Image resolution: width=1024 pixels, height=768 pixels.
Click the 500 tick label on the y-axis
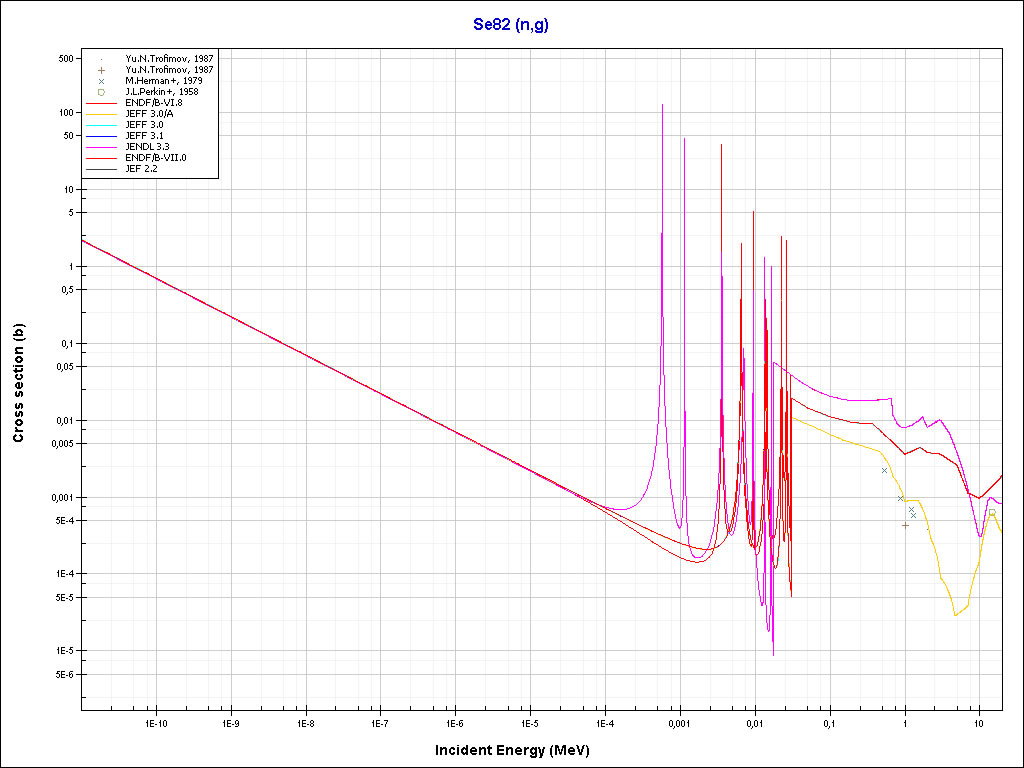tap(67, 59)
